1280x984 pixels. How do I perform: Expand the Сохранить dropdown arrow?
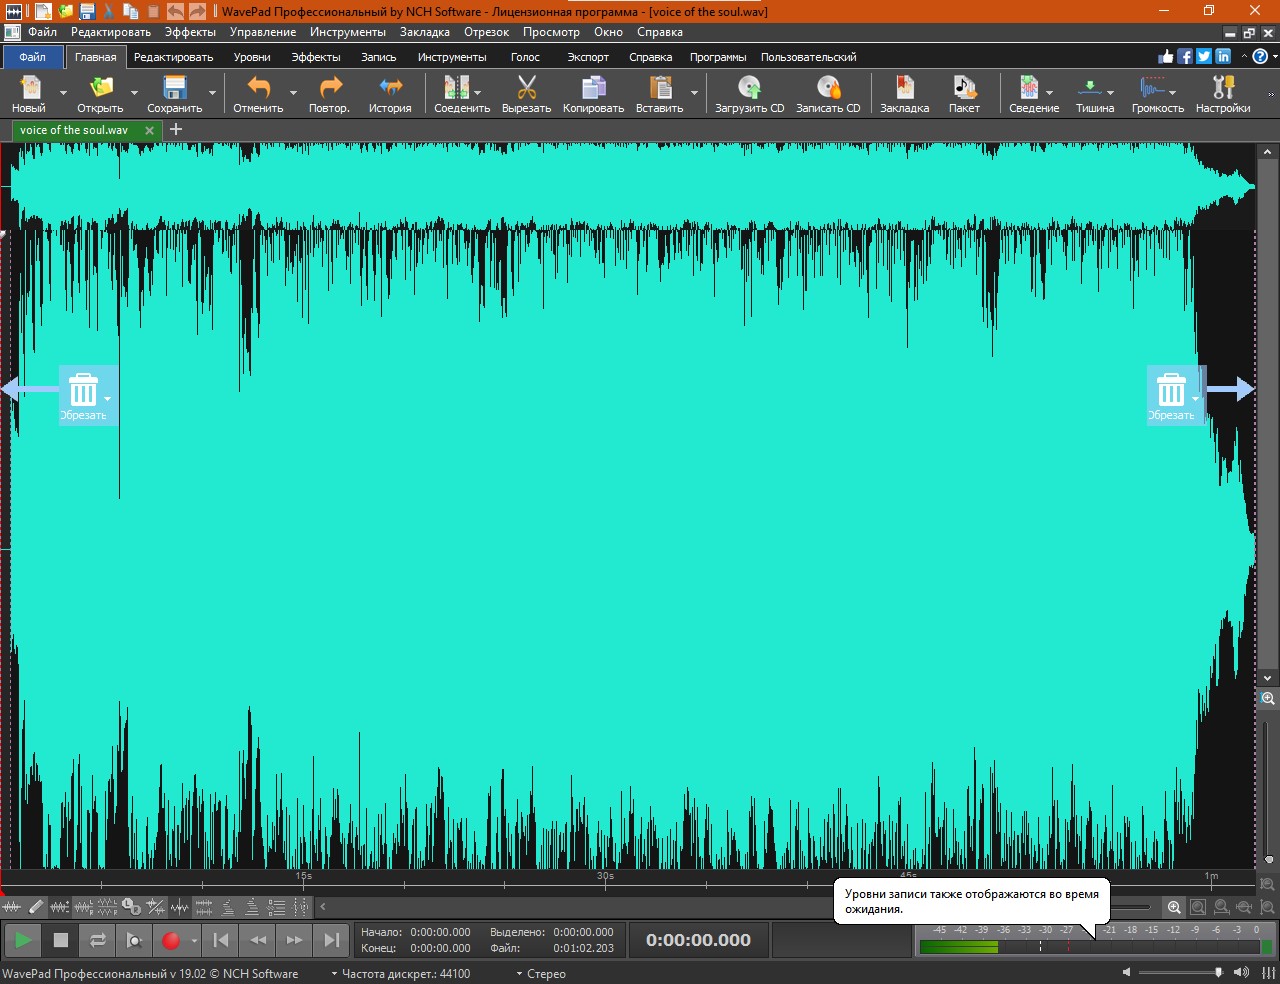pyautogui.click(x=212, y=93)
